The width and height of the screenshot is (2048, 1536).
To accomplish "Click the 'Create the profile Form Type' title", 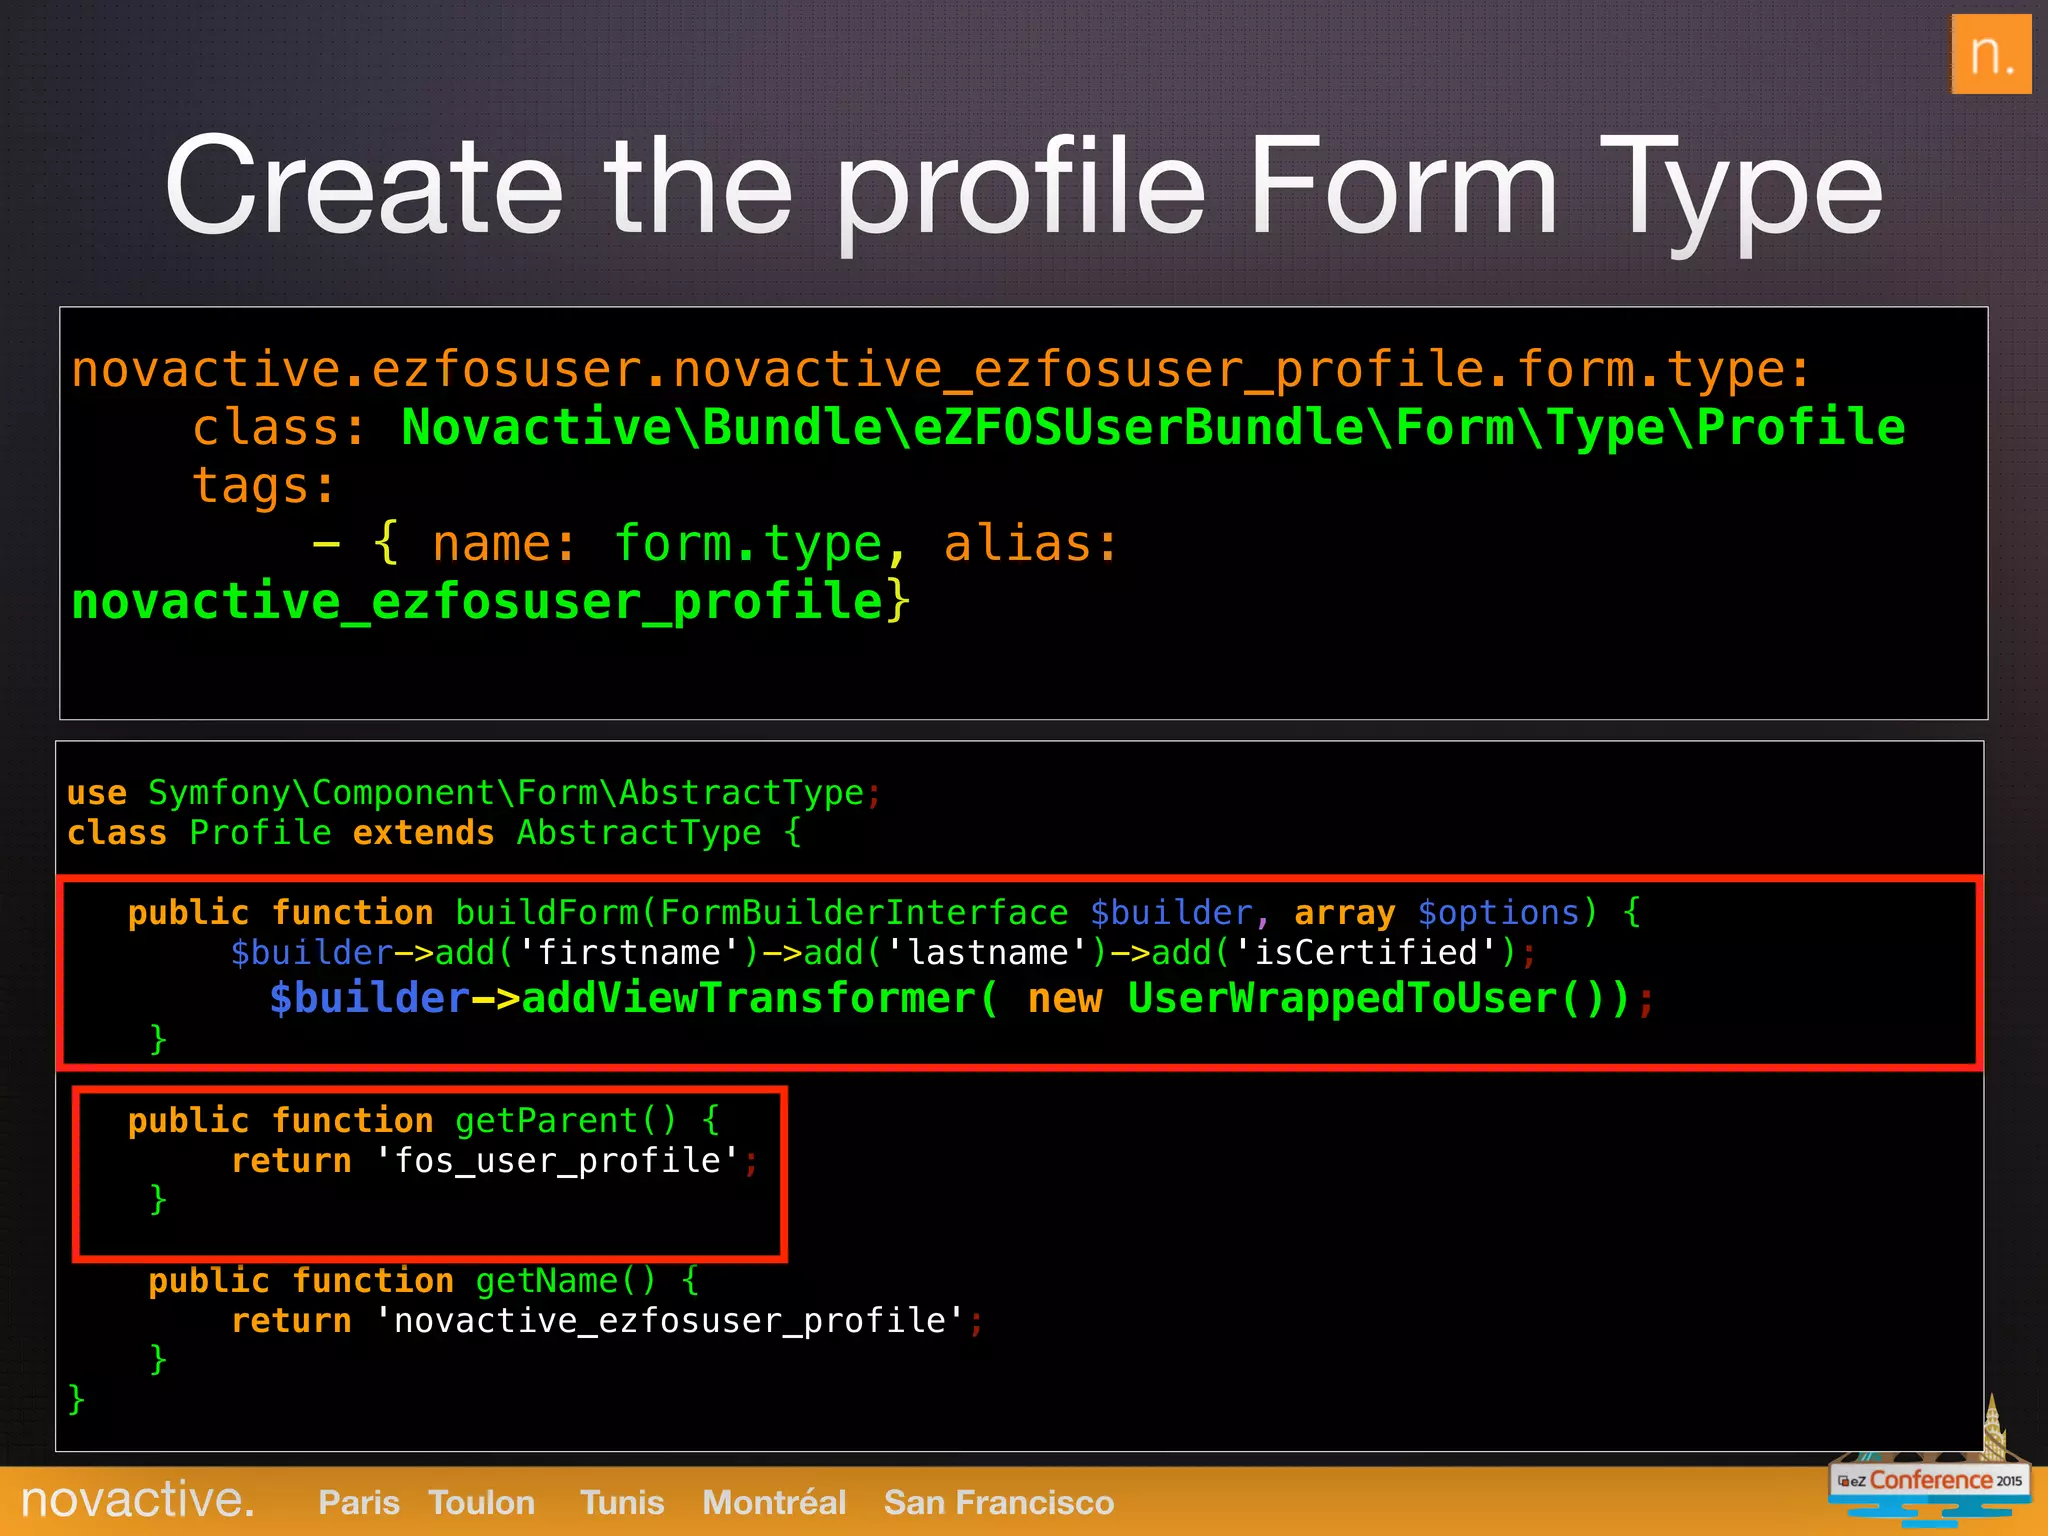I will click(1023, 188).
